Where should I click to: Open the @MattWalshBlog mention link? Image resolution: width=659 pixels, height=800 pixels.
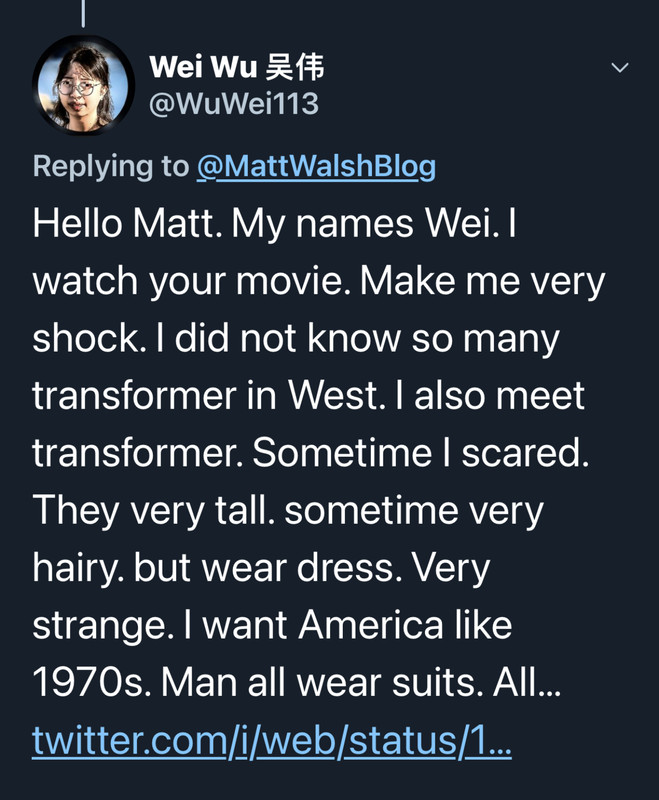pos(316,165)
